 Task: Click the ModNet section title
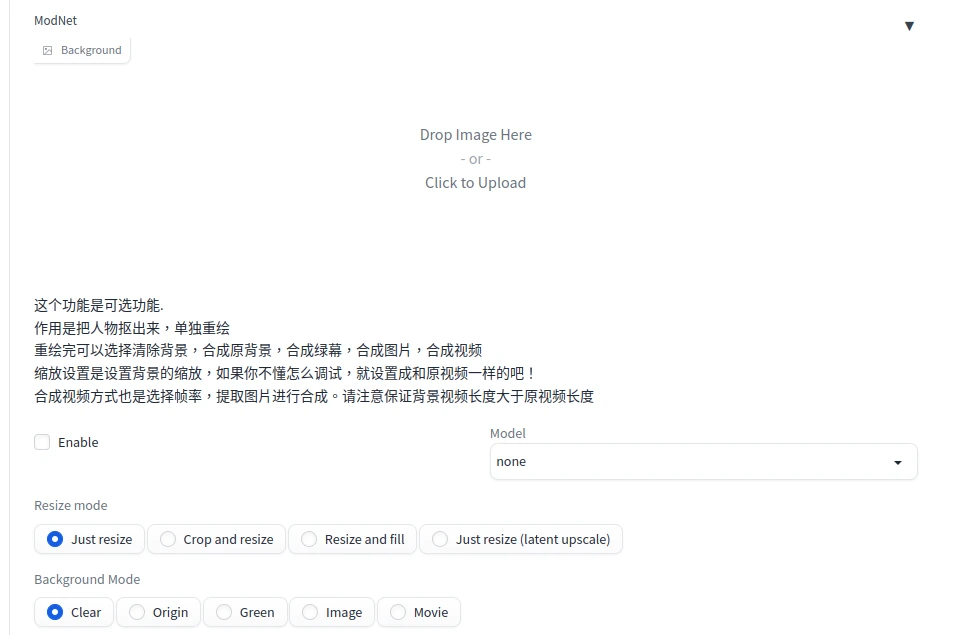pyautogui.click(x=55, y=20)
